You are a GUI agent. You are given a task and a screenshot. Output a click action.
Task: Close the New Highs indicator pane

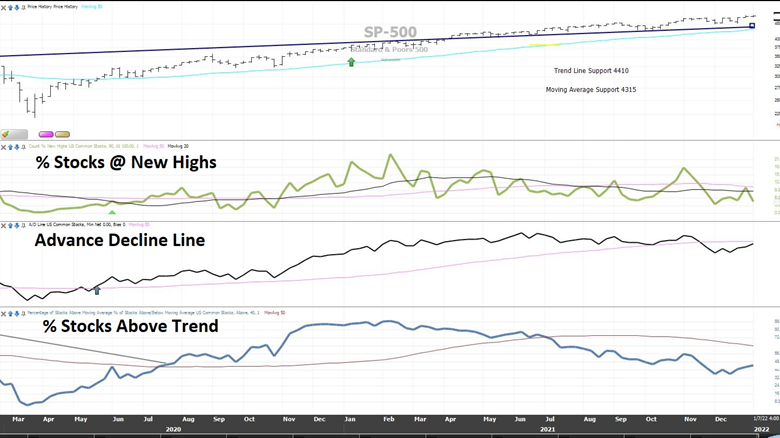[x=5, y=145]
